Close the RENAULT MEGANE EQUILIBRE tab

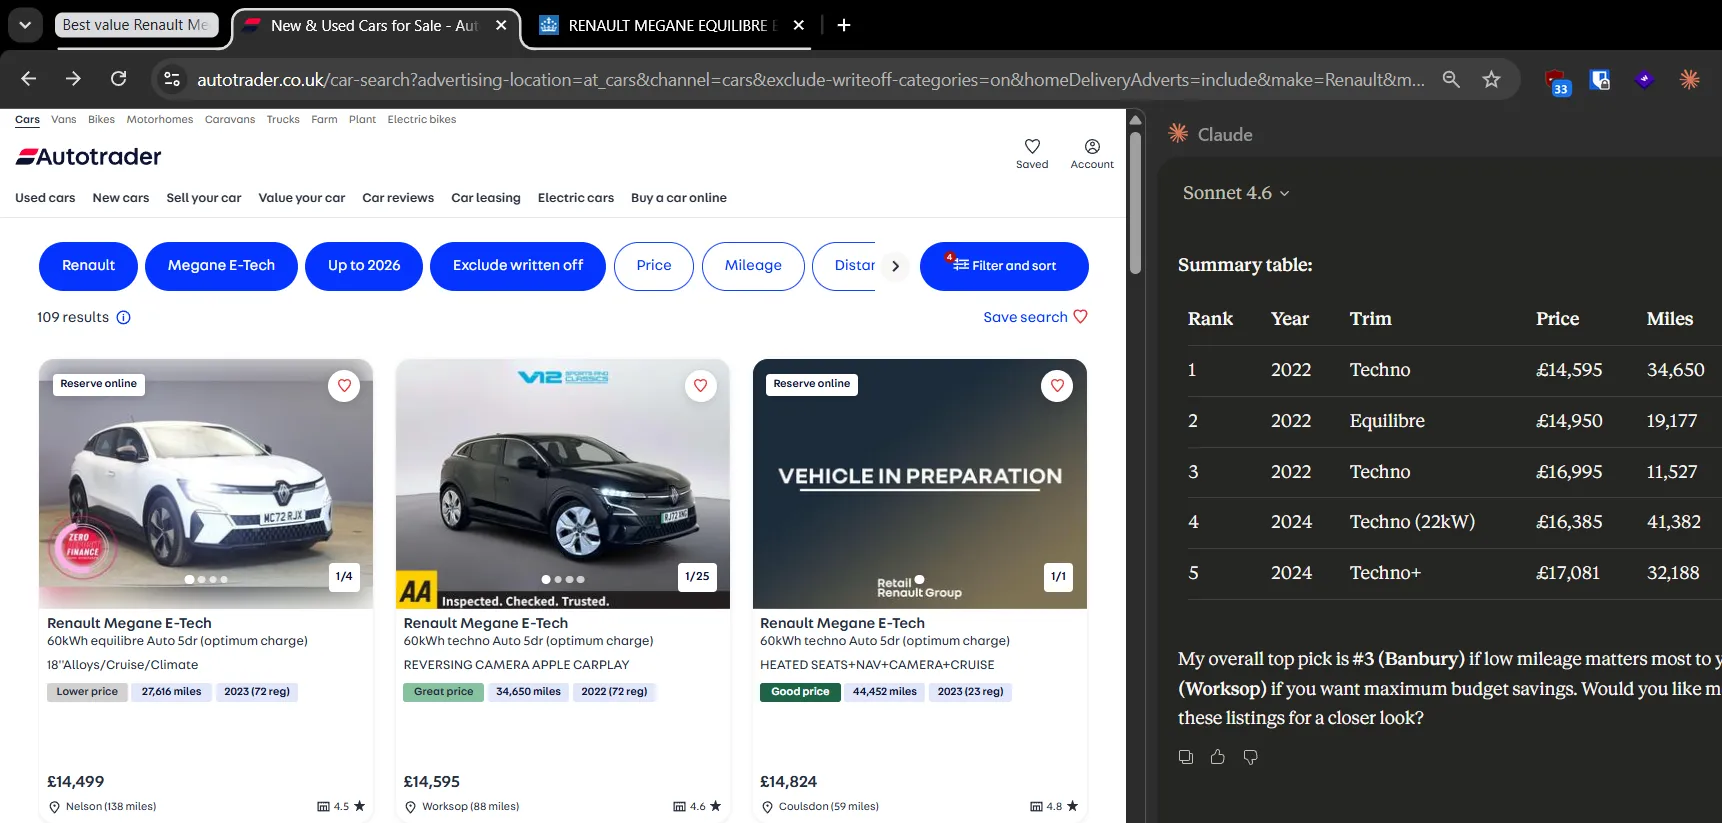(798, 25)
